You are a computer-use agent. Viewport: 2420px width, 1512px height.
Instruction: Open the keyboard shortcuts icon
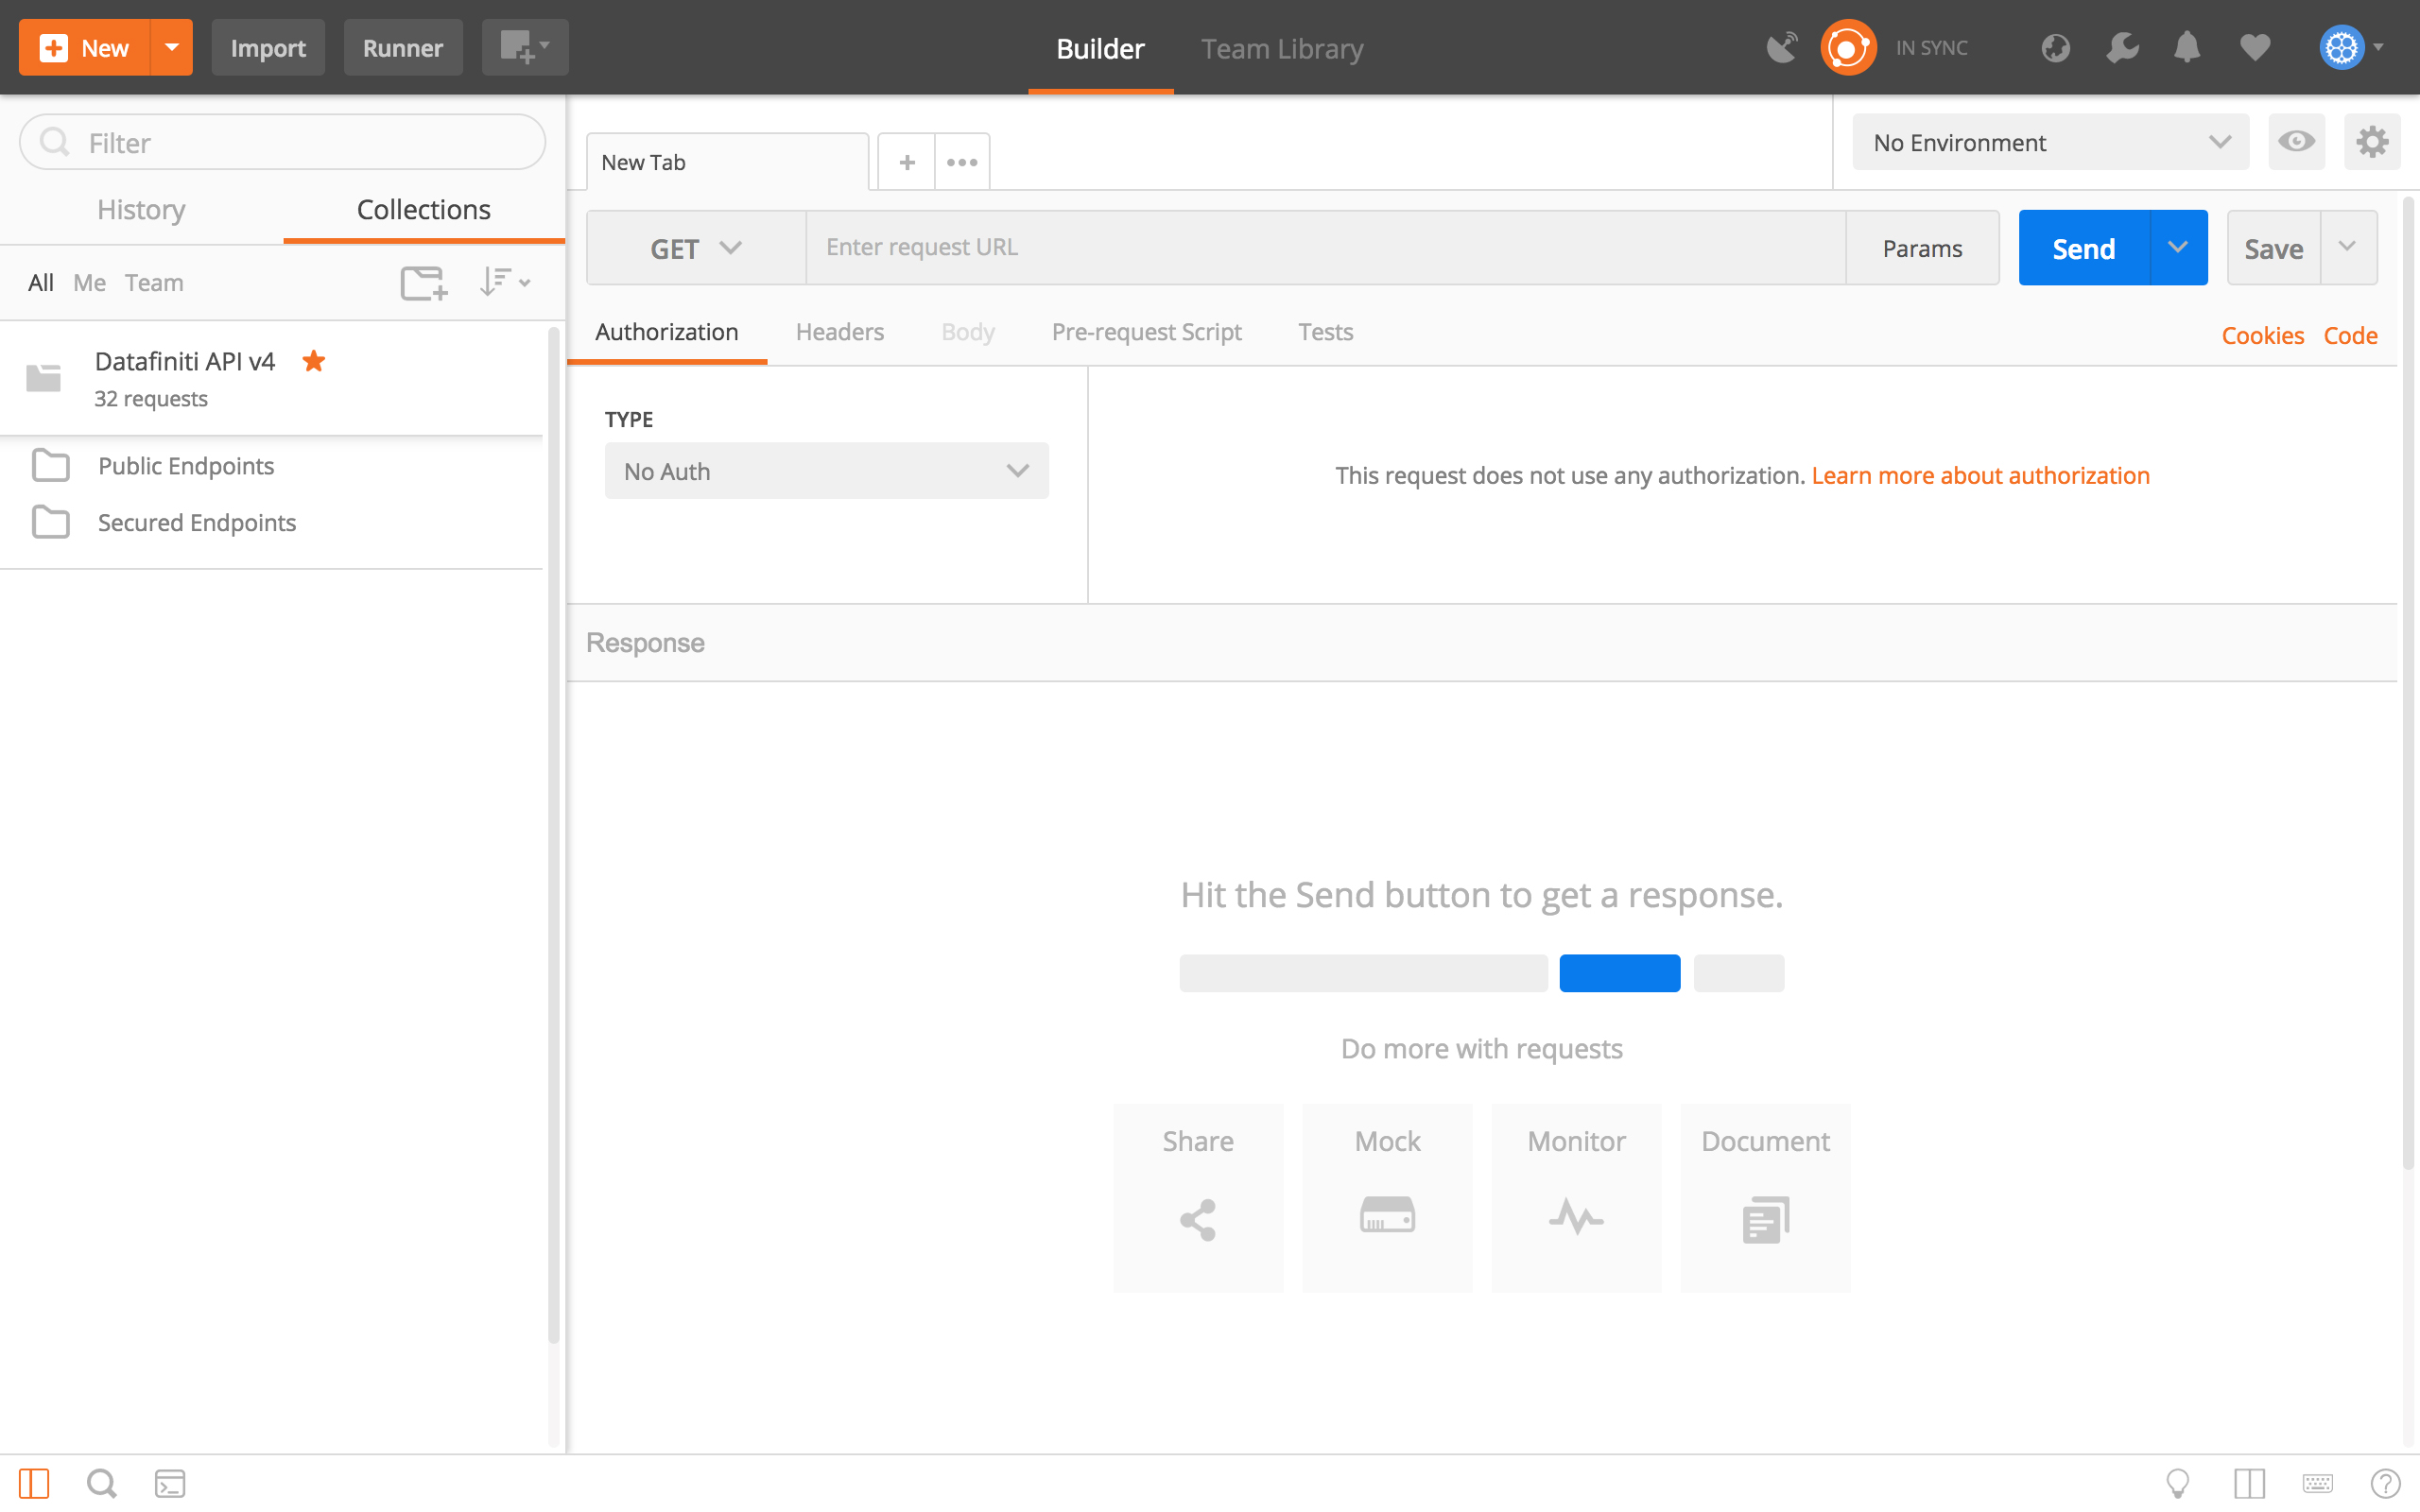click(x=2317, y=1483)
